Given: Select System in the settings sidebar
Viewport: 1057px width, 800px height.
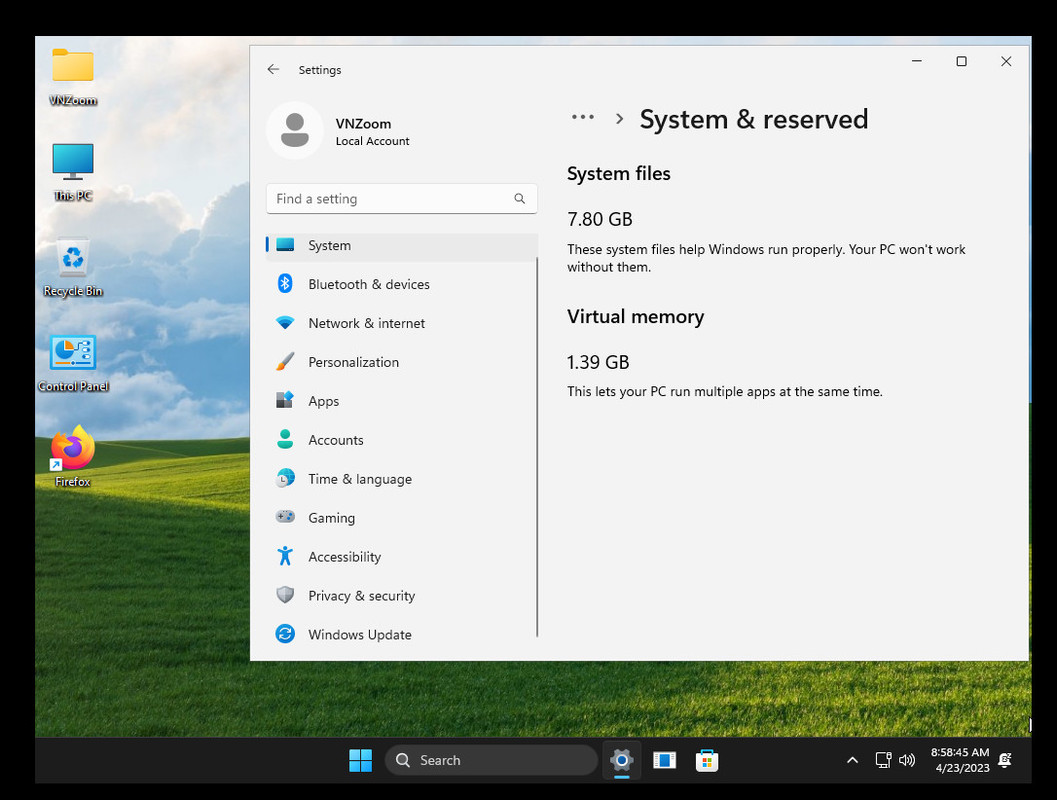Looking at the screenshot, I should tap(402, 245).
